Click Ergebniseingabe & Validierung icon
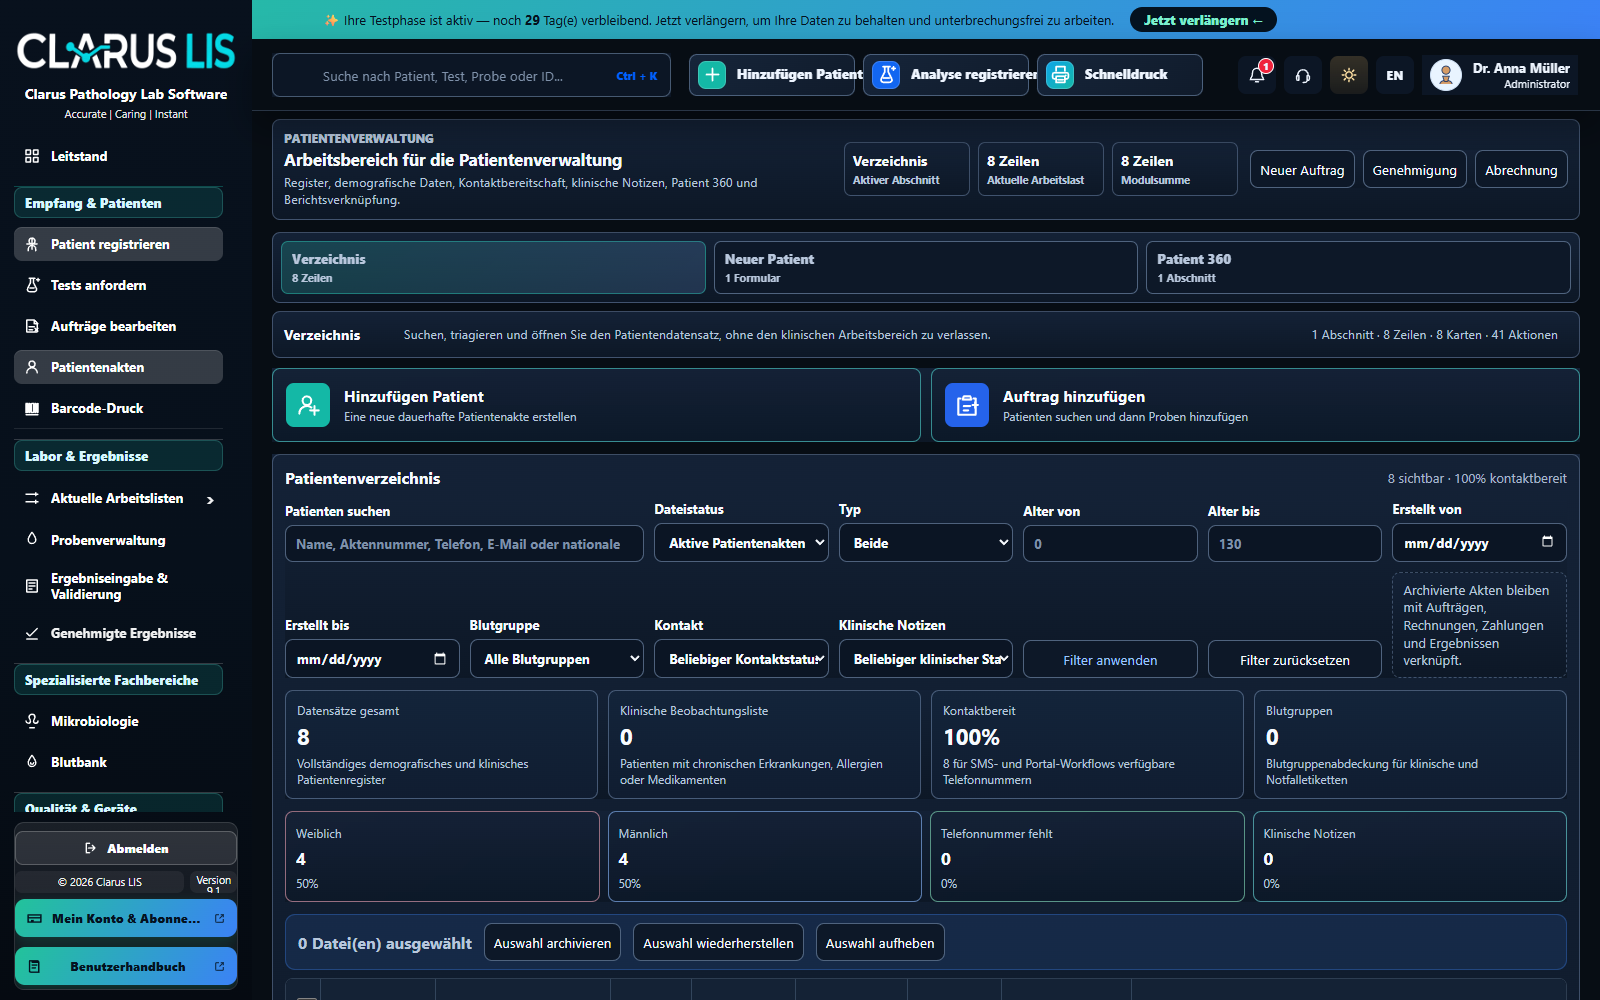Image resolution: width=1600 pixels, height=1000 pixels. [32, 586]
